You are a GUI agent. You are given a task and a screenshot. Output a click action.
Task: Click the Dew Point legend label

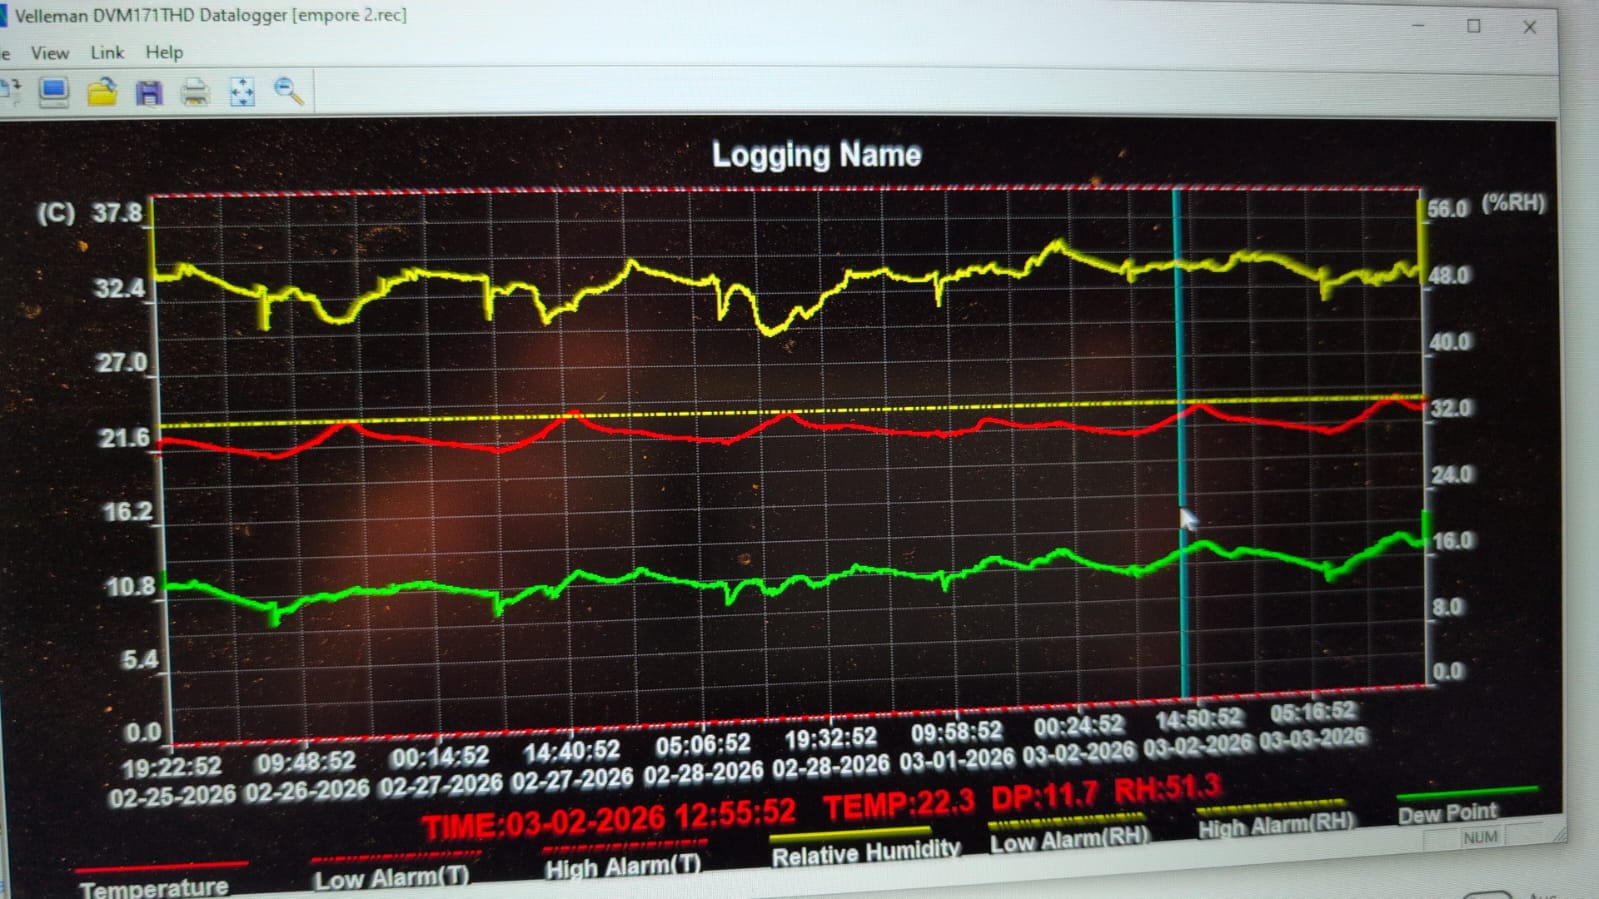1447,814
